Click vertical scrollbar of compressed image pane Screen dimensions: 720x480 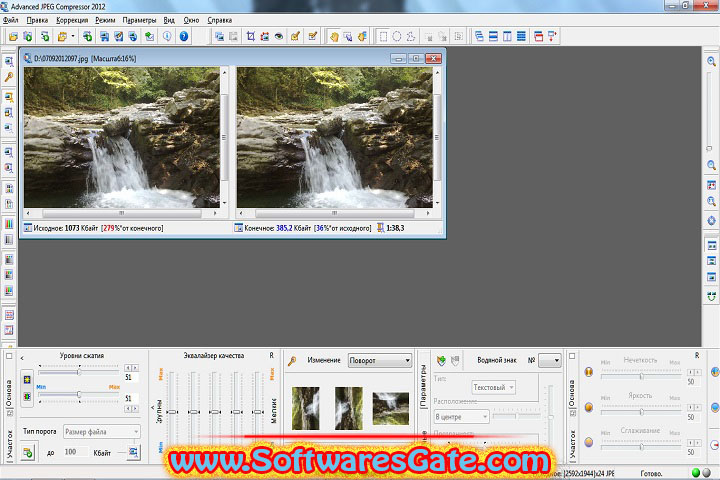(437, 137)
